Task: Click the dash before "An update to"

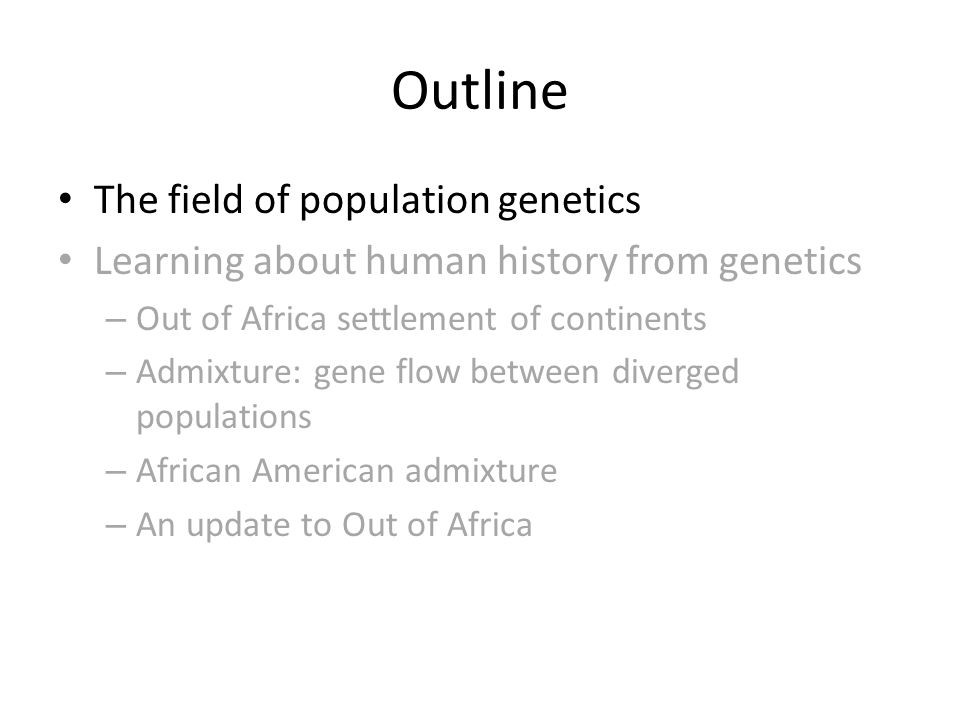Action: (116, 525)
